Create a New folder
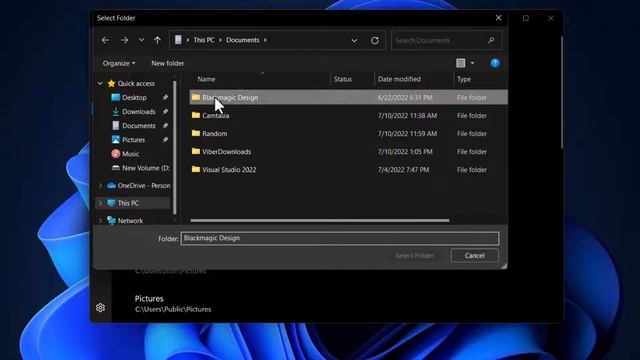The height and width of the screenshot is (360, 640). point(167,63)
